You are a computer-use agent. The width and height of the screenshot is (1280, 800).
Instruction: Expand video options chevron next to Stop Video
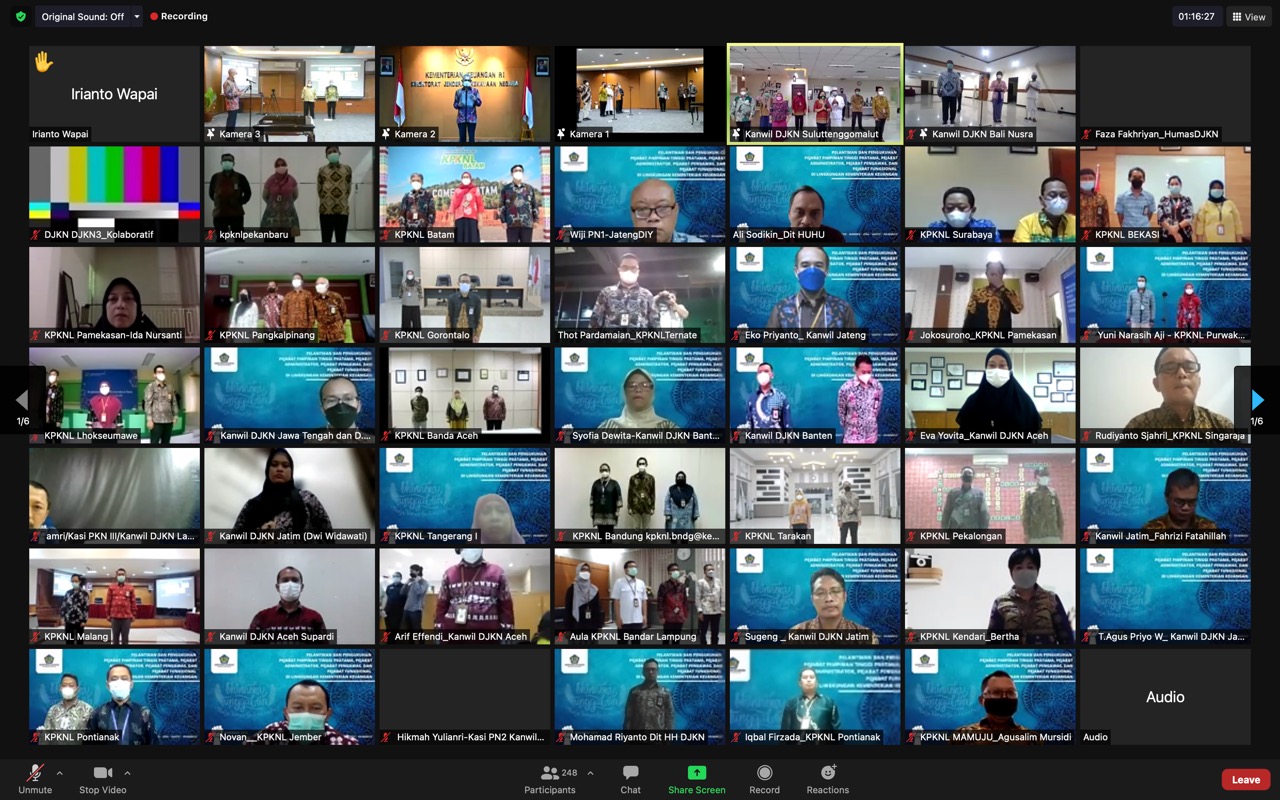(x=127, y=773)
